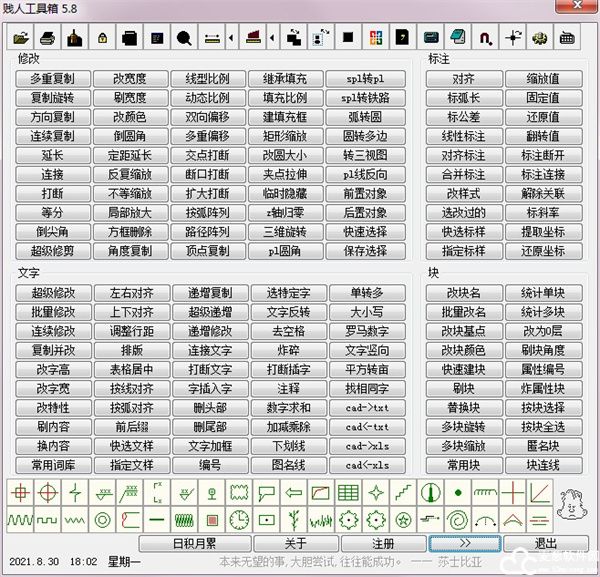This screenshot has height=577, width=600.
Task: Click the keyboard icon in the toolbar
Action: [567, 38]
